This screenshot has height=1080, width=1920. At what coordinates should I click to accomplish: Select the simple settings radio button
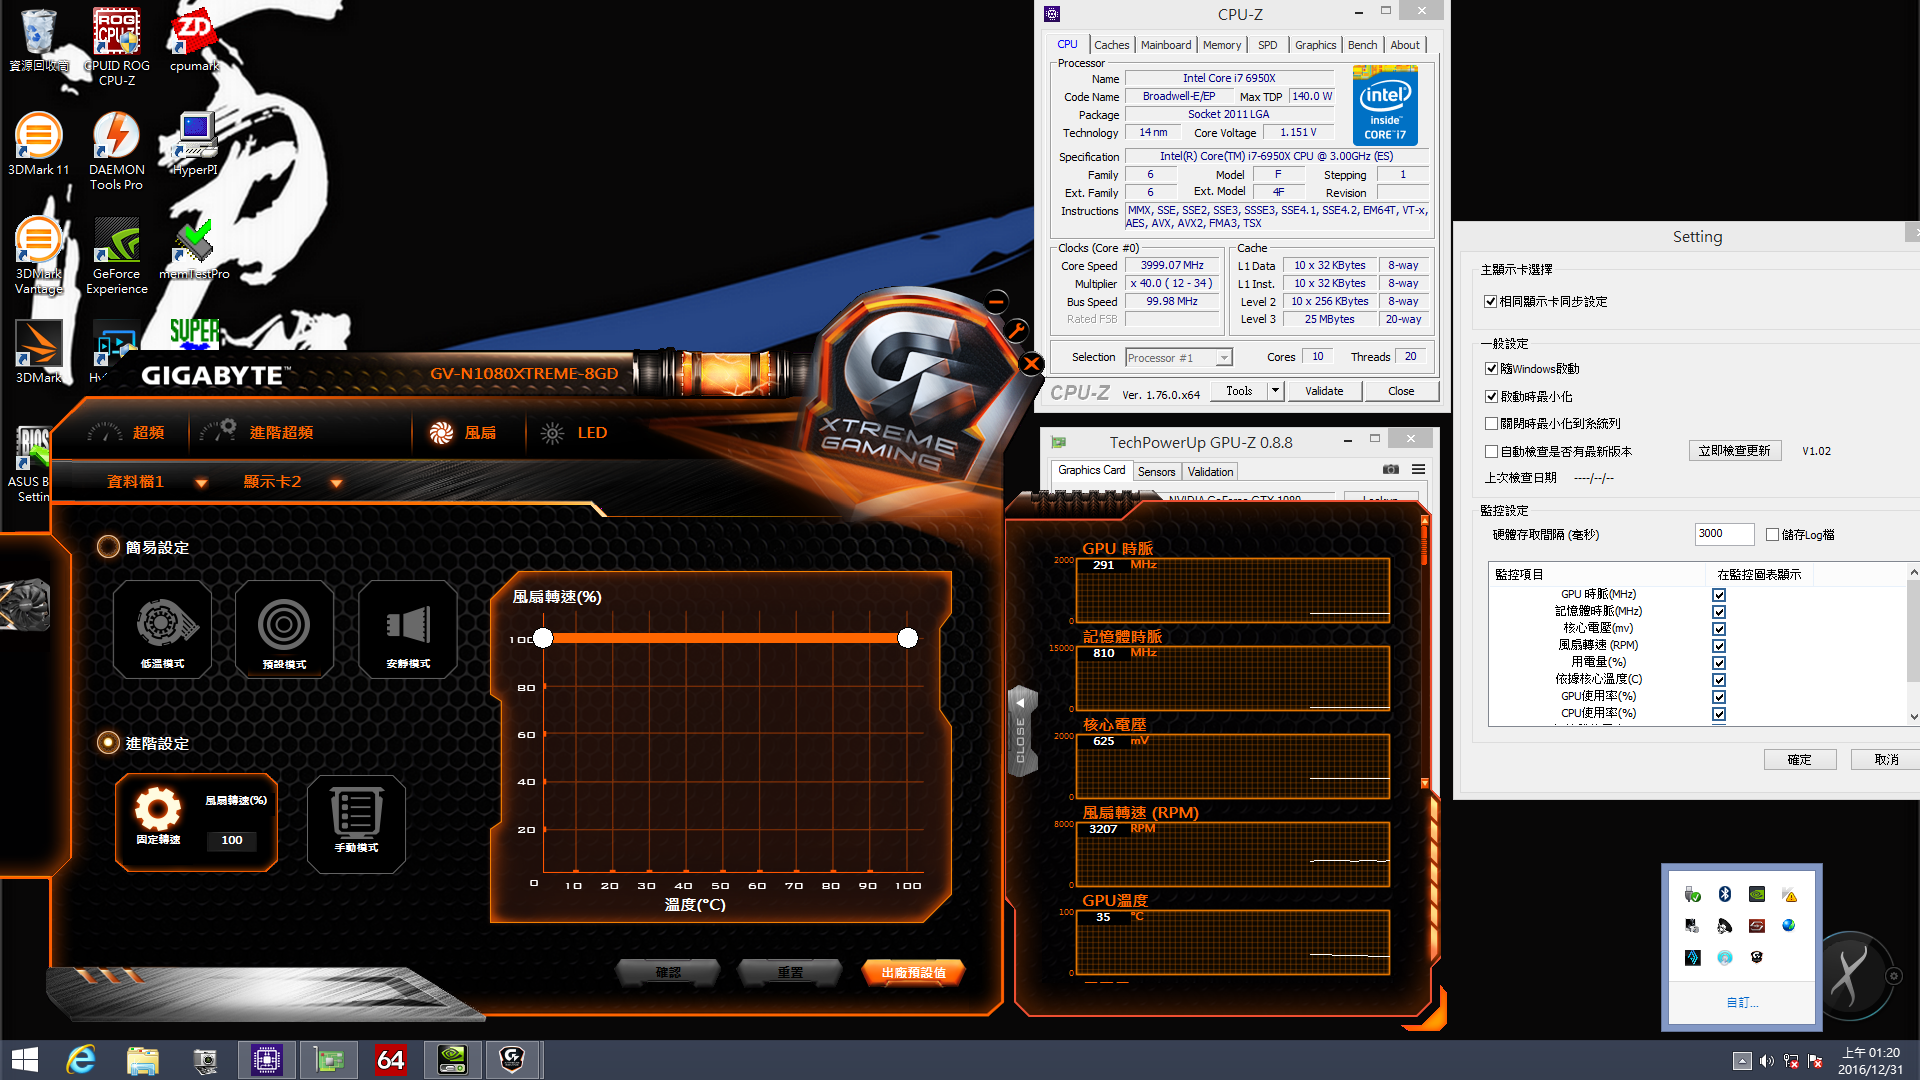[108, 547]
